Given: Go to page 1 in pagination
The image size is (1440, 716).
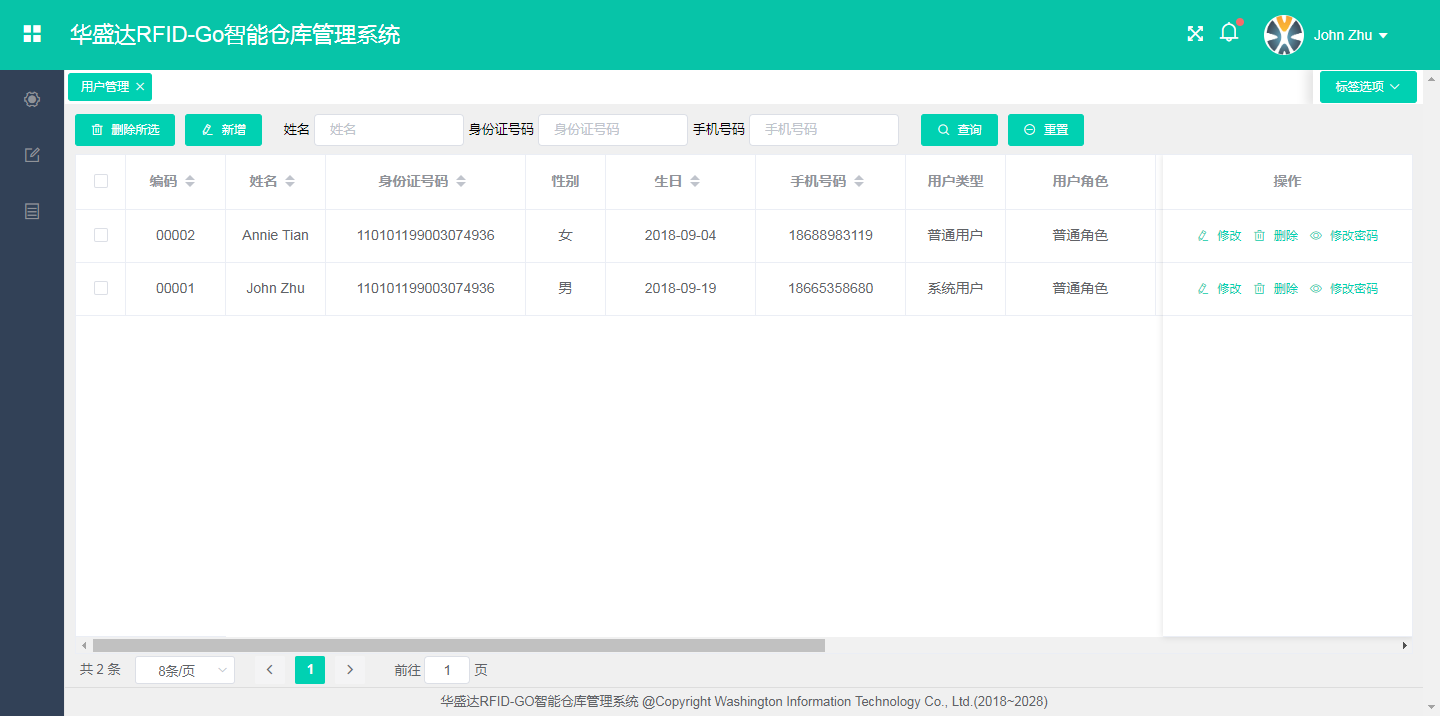Looking at the screenshot, I should 310,670.
